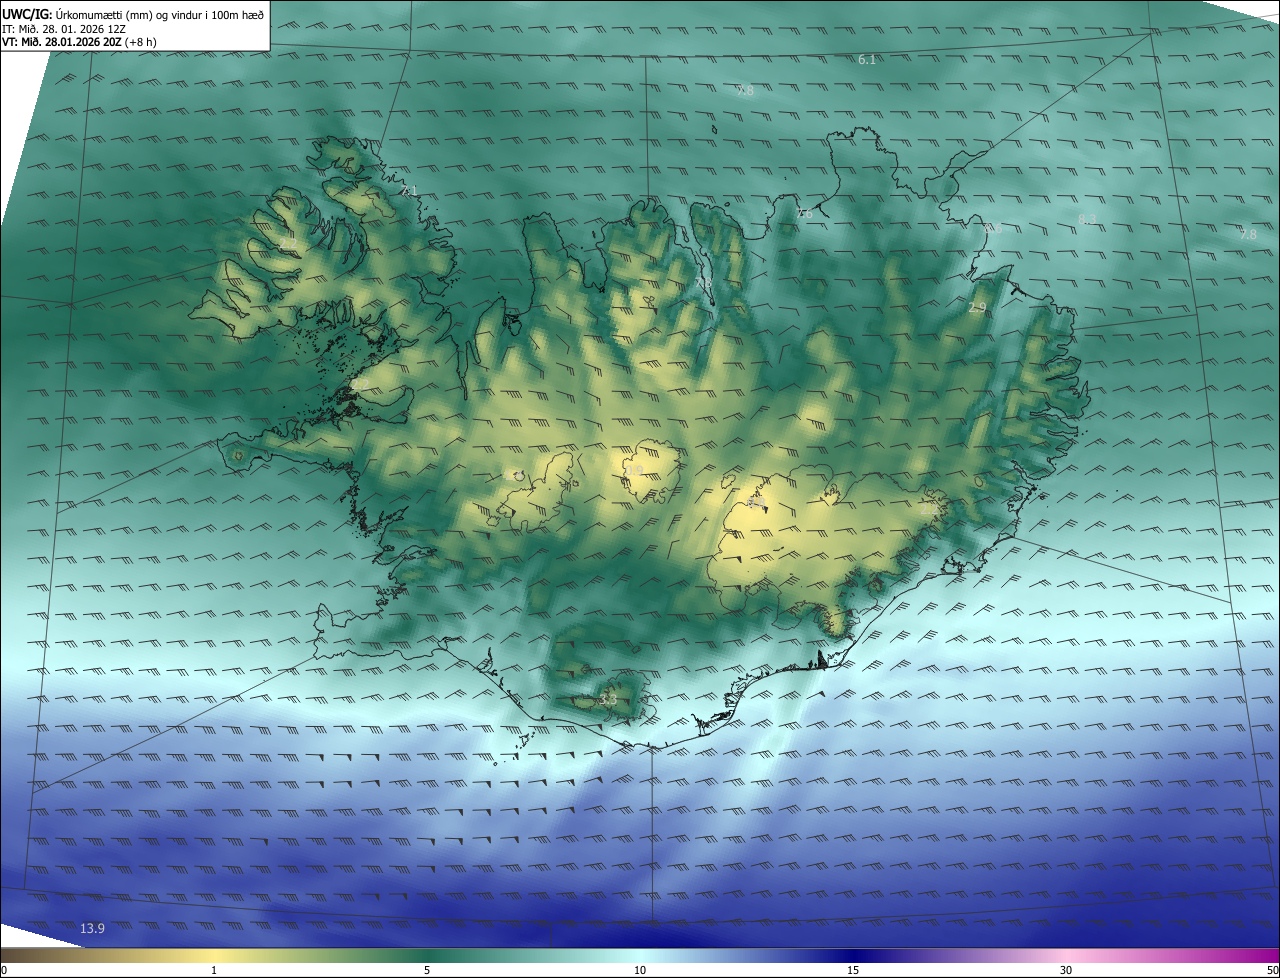Click the map value '8.3' off the northeast coast
This screenshot has height=978, width=1280.
(1088, 219)
